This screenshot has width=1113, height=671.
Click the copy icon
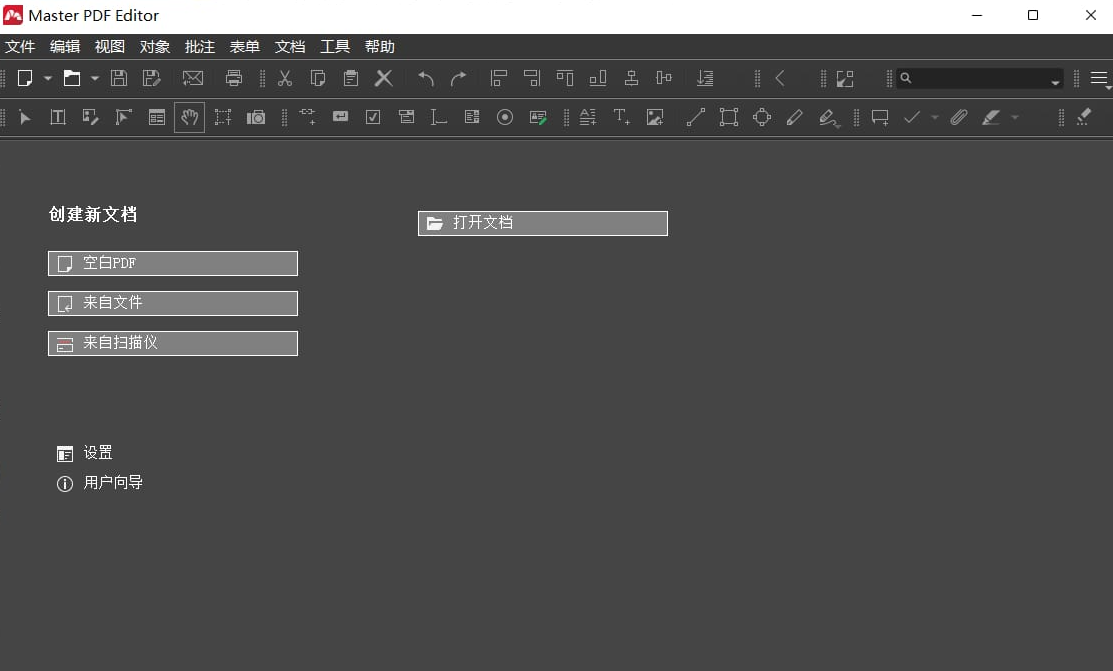tap(318, 78)
